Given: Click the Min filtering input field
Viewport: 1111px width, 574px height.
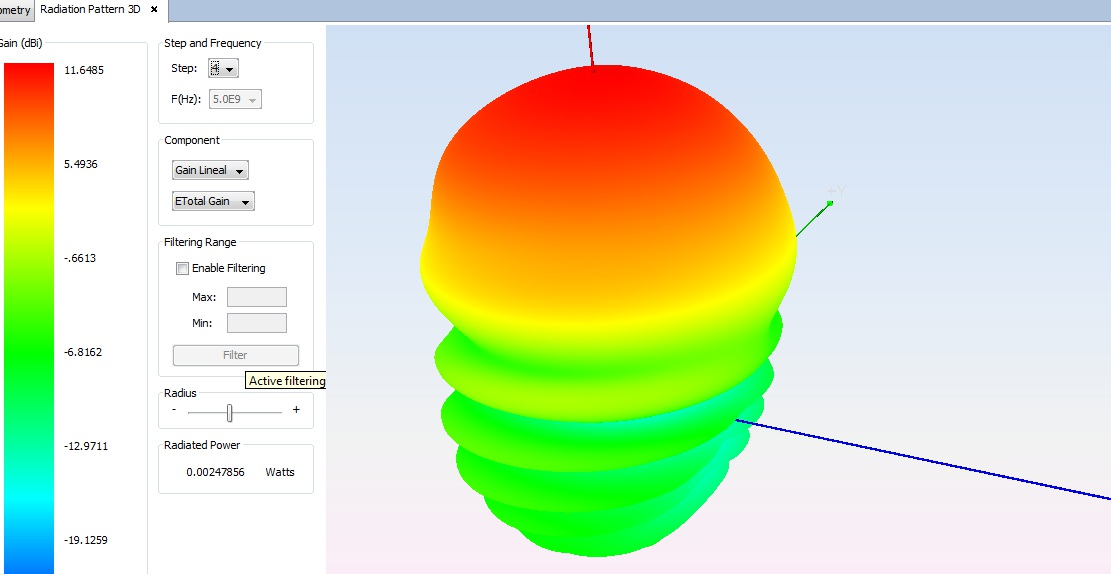Looking at the screenshot, I should pos(256,323).
